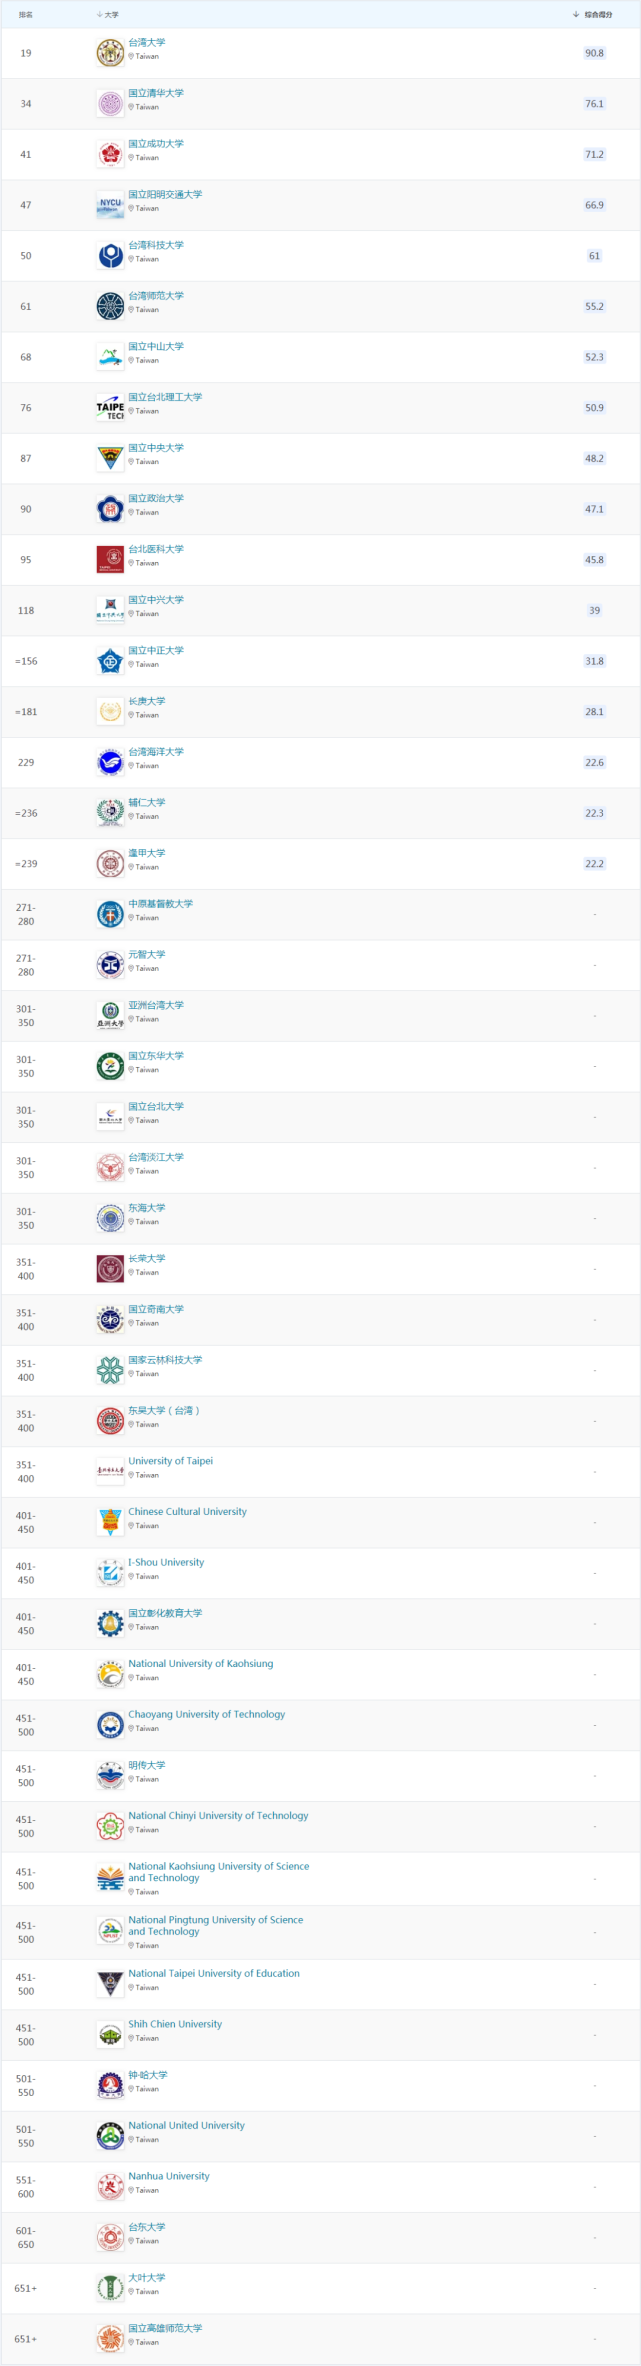The width and height of the screenshot is (641, 2366).
Task: Sort by 大学 column header
Action: [x=108, y=14]
